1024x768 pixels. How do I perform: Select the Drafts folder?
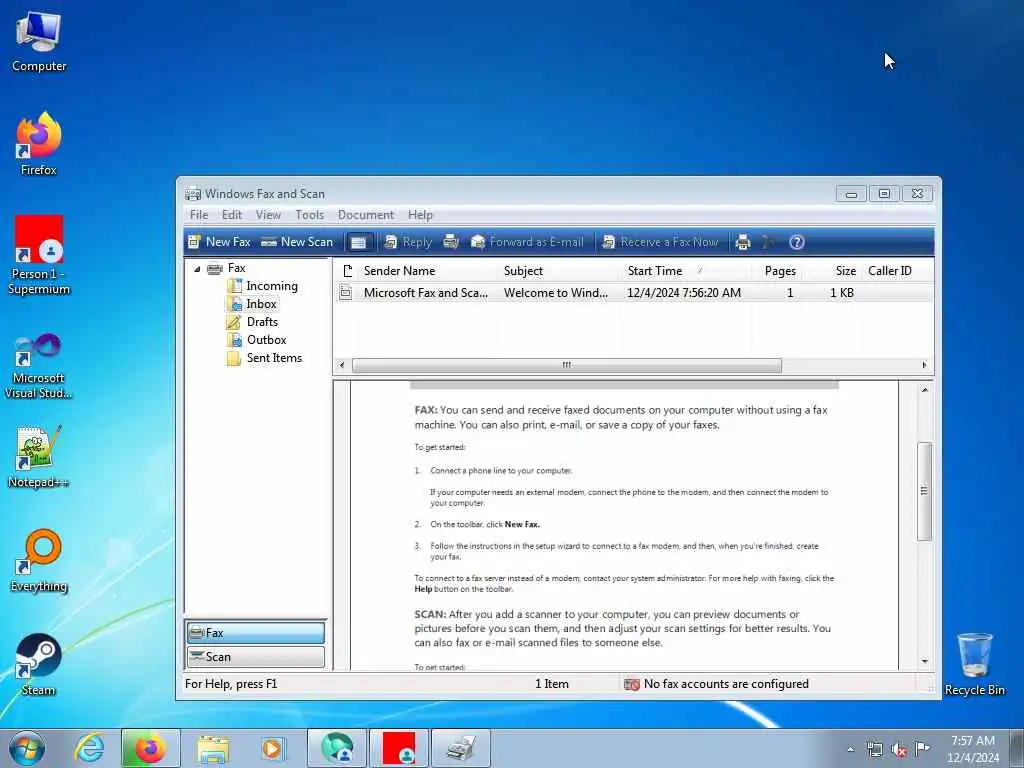pos(252,322)
